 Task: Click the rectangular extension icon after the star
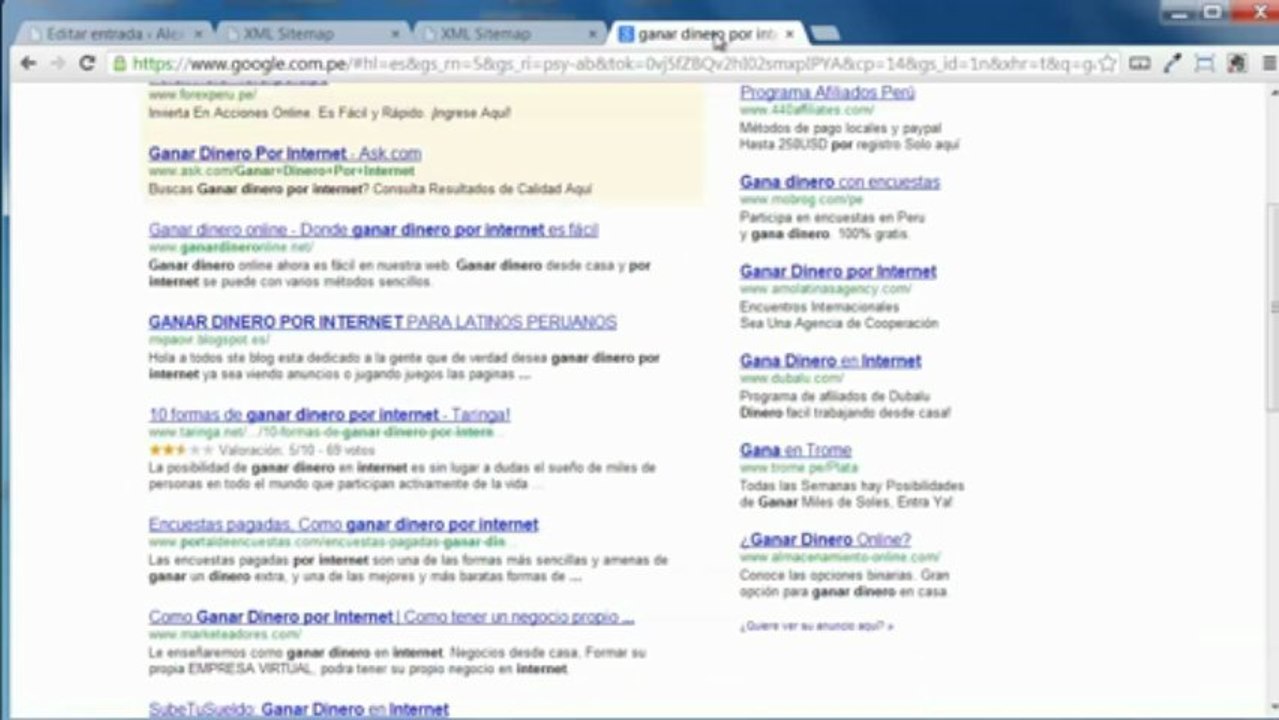1140,63
